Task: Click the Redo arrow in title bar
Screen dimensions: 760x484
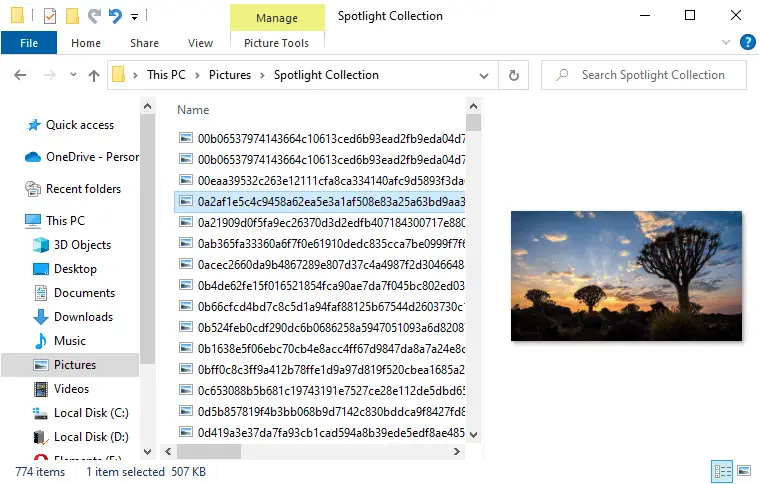Action: [94, 16]
